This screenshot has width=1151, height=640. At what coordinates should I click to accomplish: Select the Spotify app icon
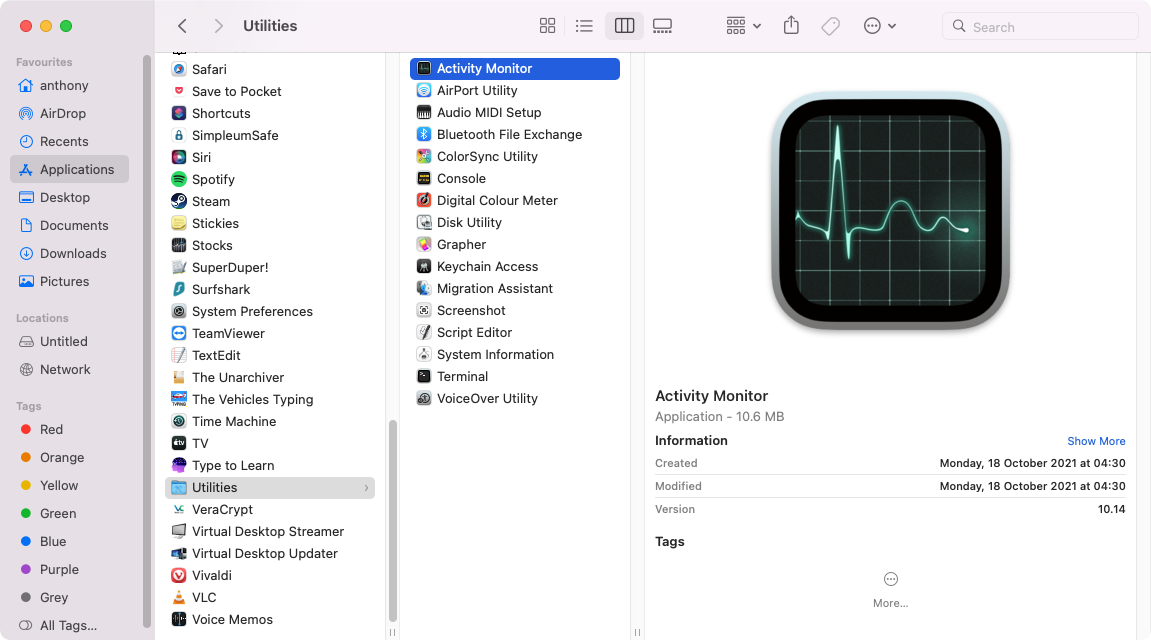[178, 179]
